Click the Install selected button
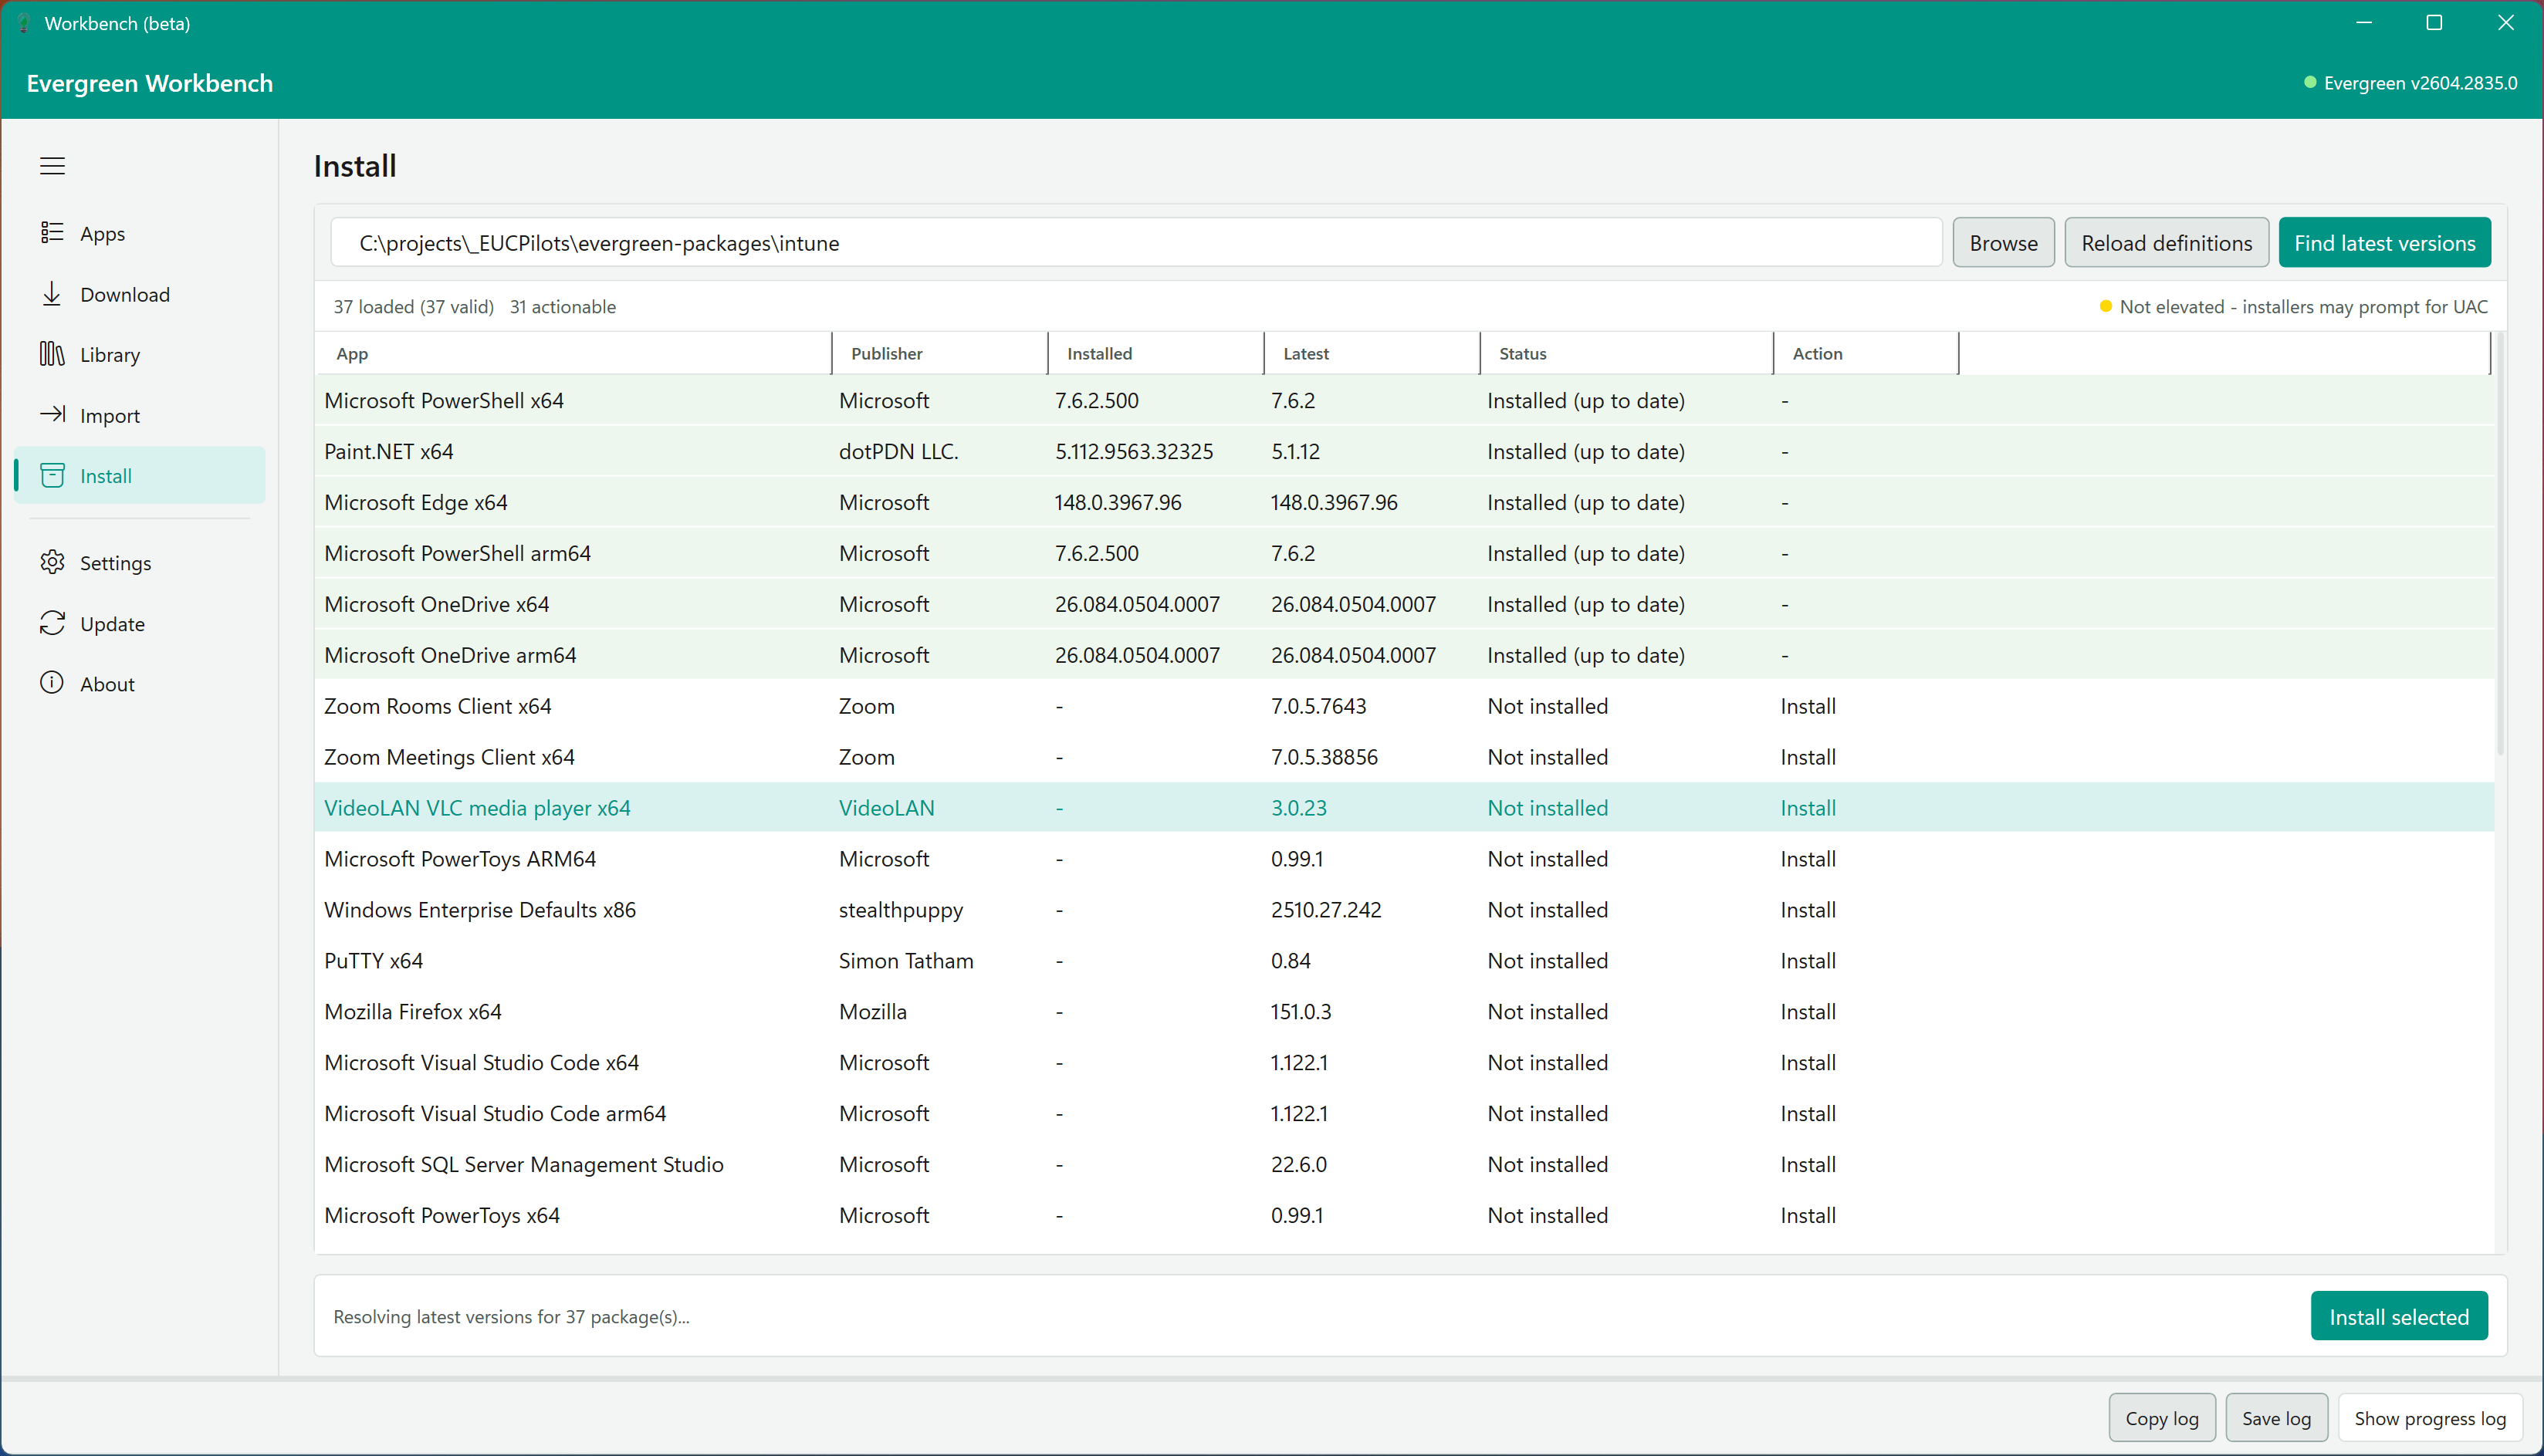The width and height of the screenshot is (2544, 1456). (2398, 1316)
